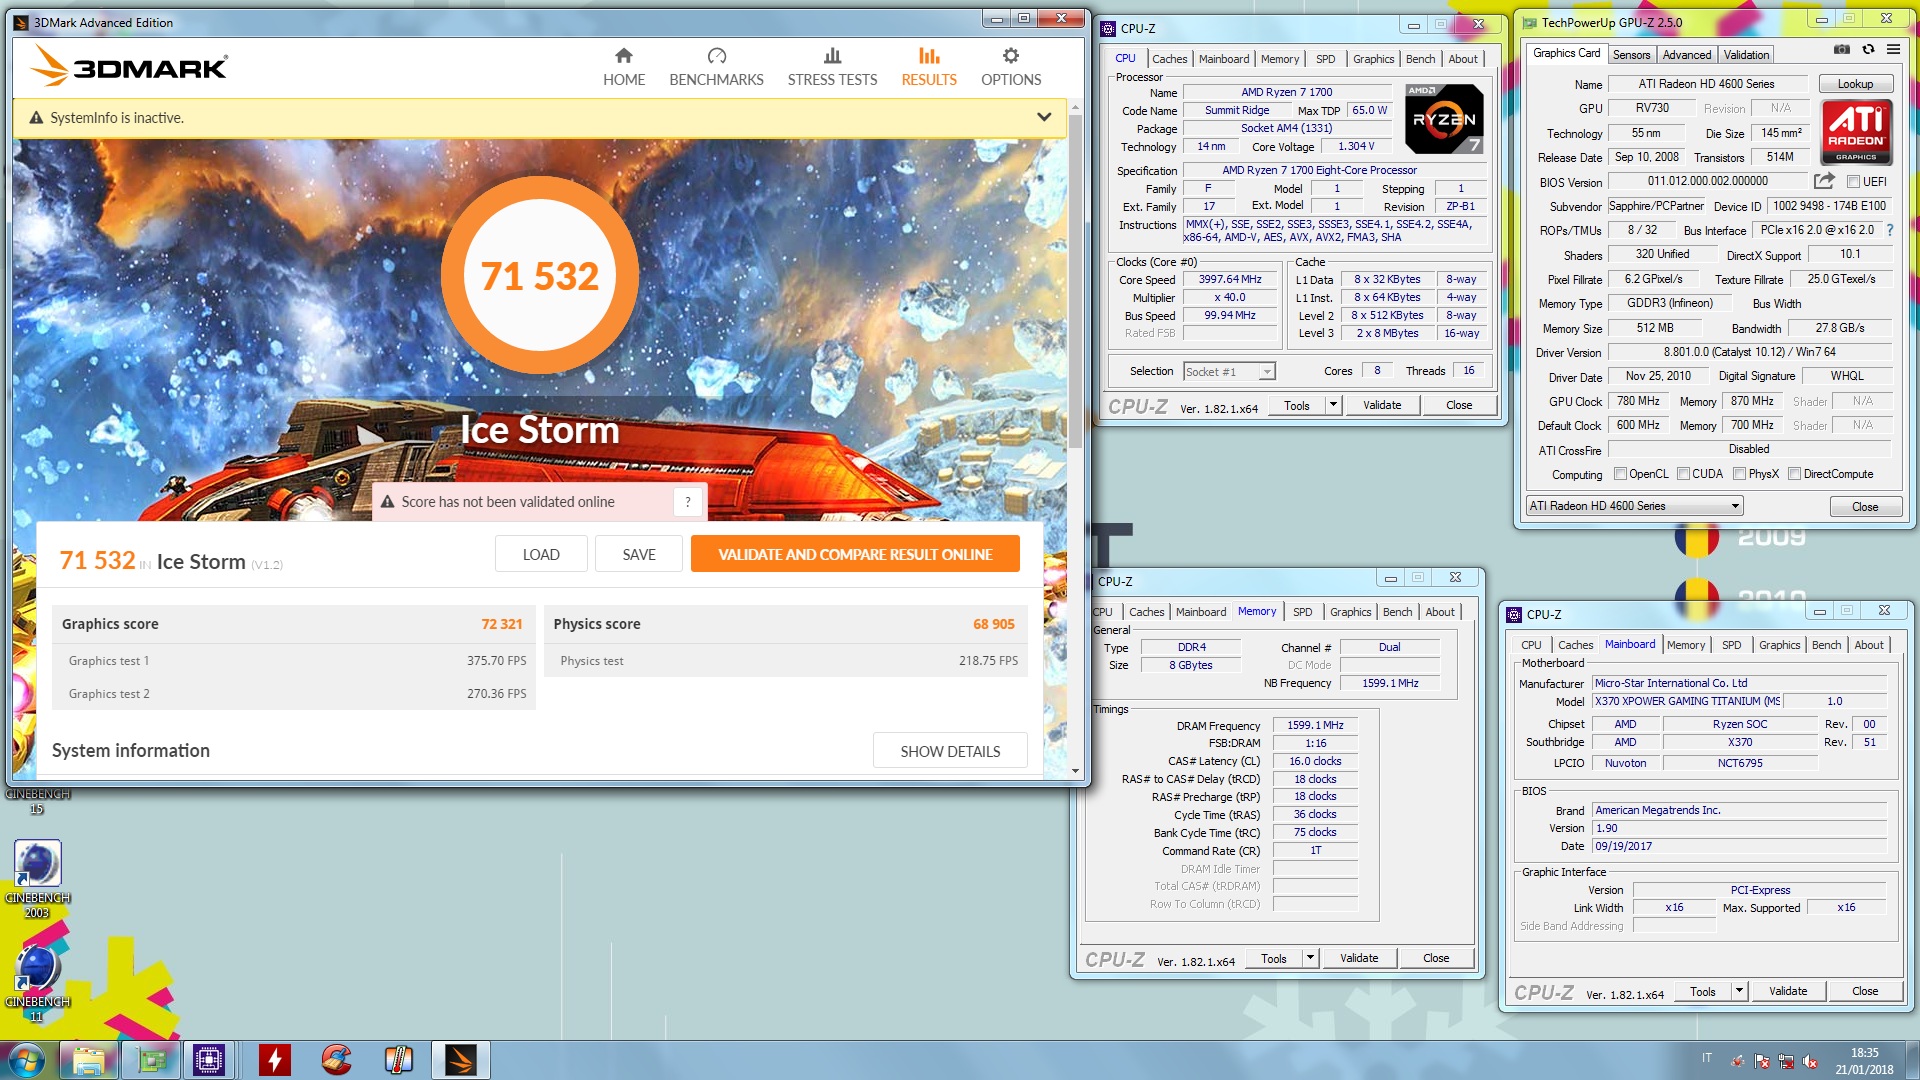Image resolution: width=1920 pixels, height=1080 pixels.
Task: Switch to the Validation tab in GPU-Z
Action: click(x=1746, y=55)
